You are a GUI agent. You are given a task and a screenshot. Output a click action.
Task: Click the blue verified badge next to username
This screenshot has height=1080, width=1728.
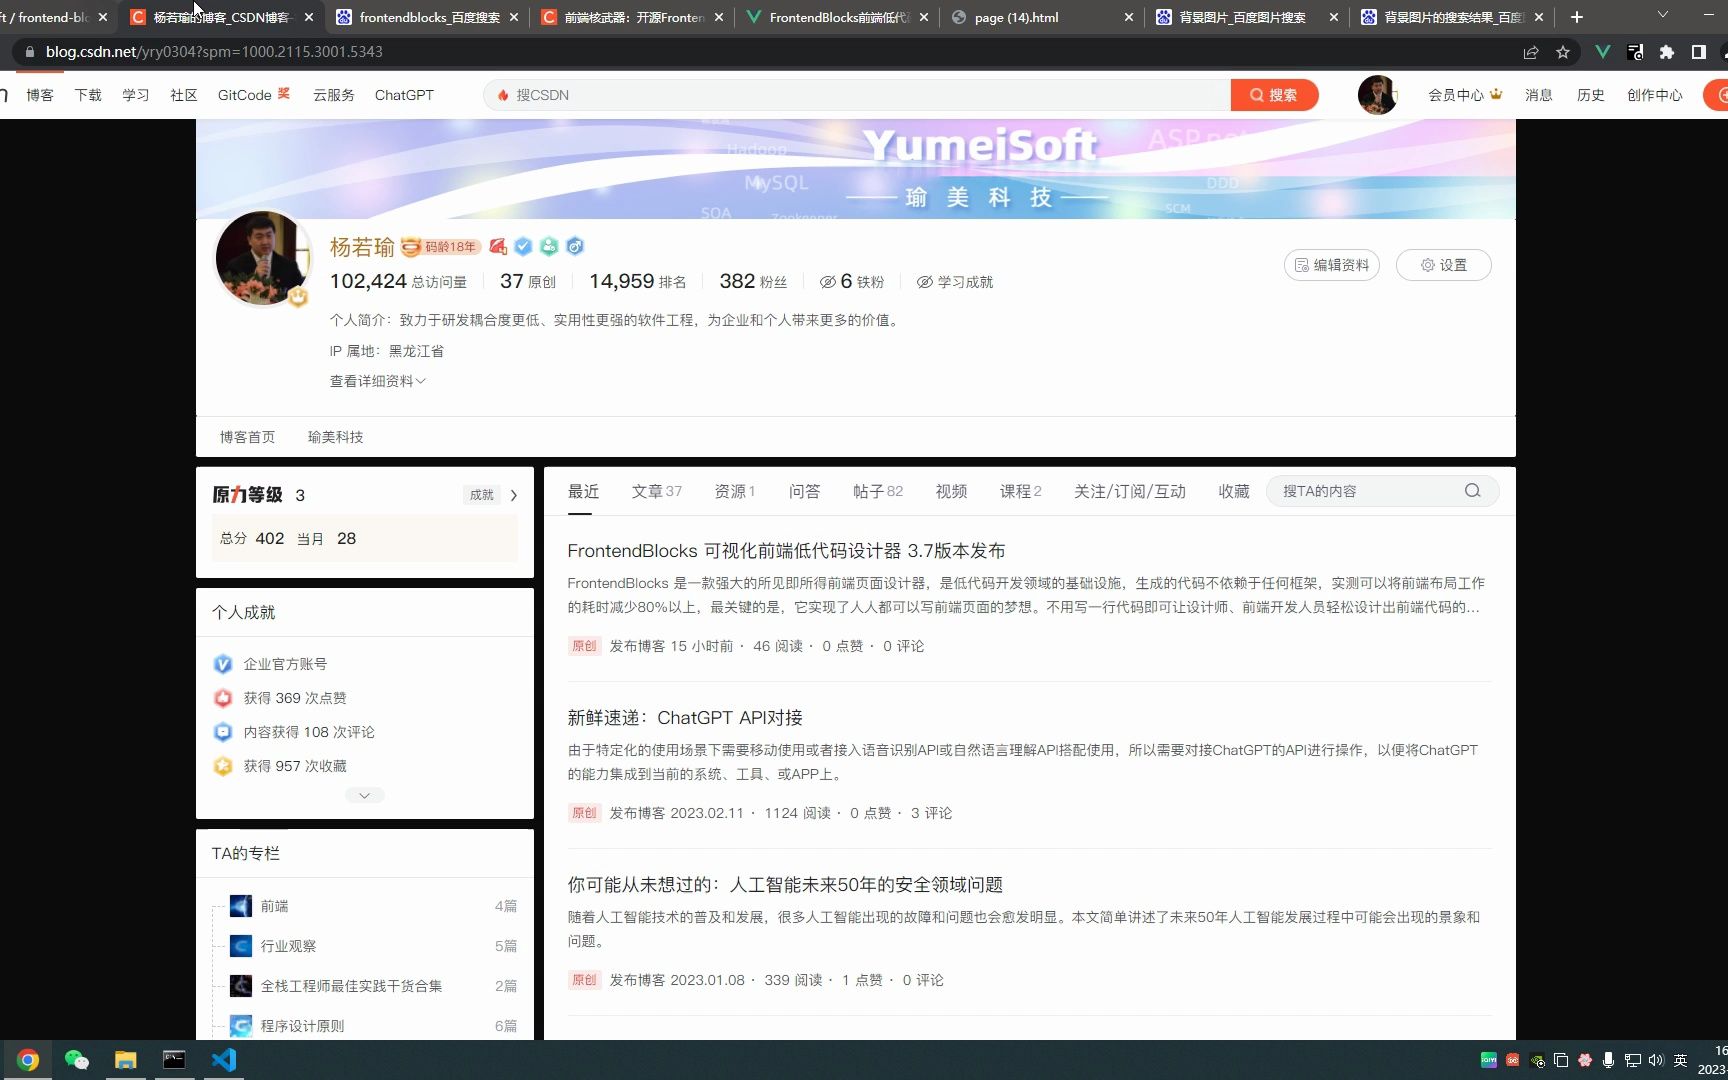[x=523, y=246]
